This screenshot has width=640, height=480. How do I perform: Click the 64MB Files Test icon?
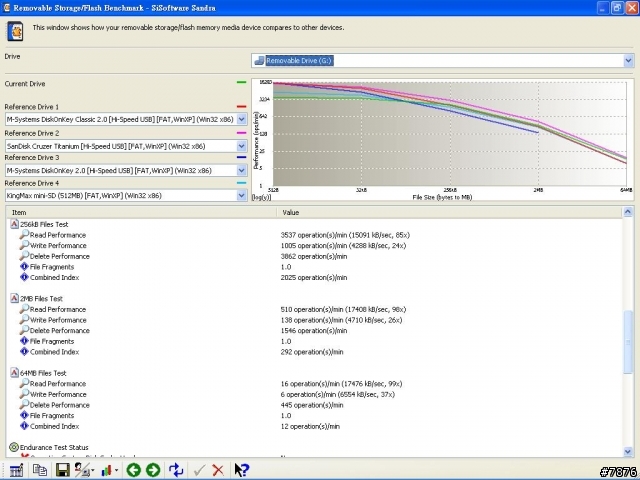coord(14,373)
